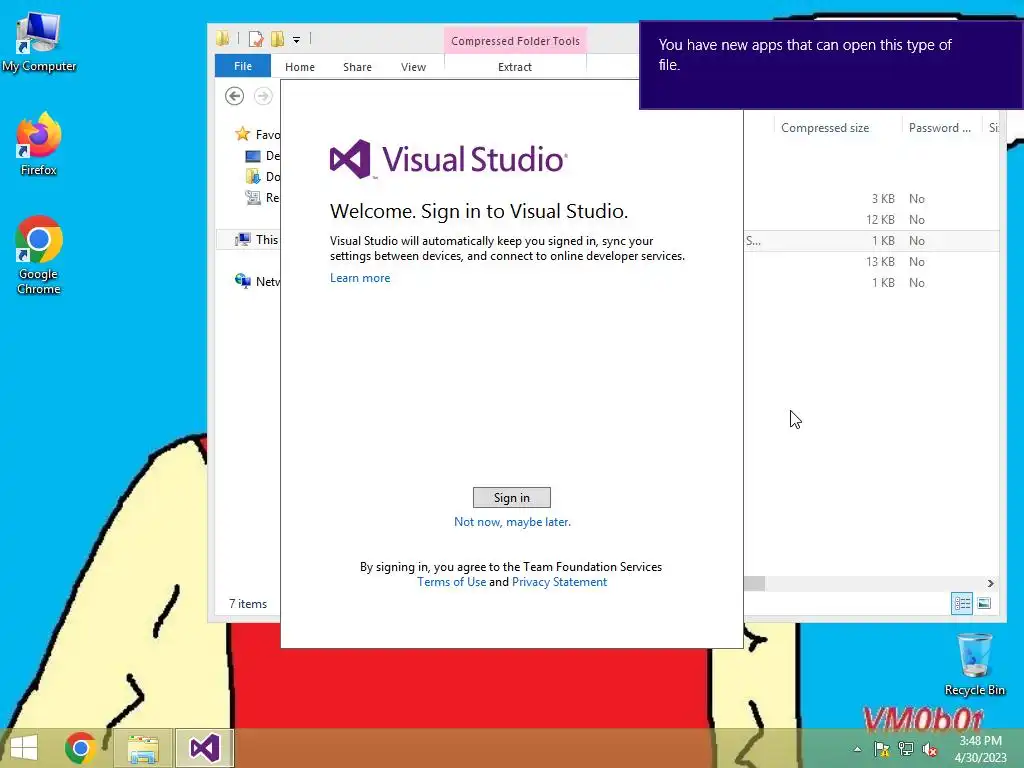Open the clock showing 3:48 PM

tap(980, 749)
